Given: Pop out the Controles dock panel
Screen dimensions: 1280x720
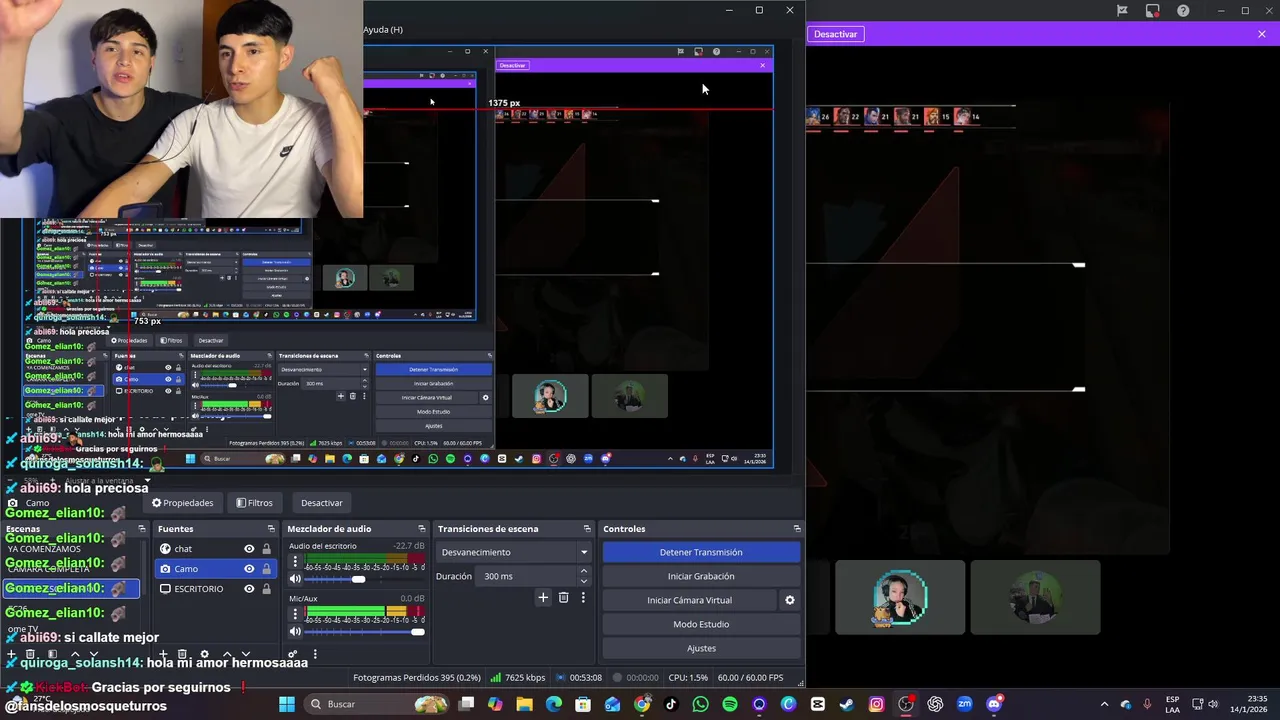Looking at the screenshot, I should [x=797, y=529].
